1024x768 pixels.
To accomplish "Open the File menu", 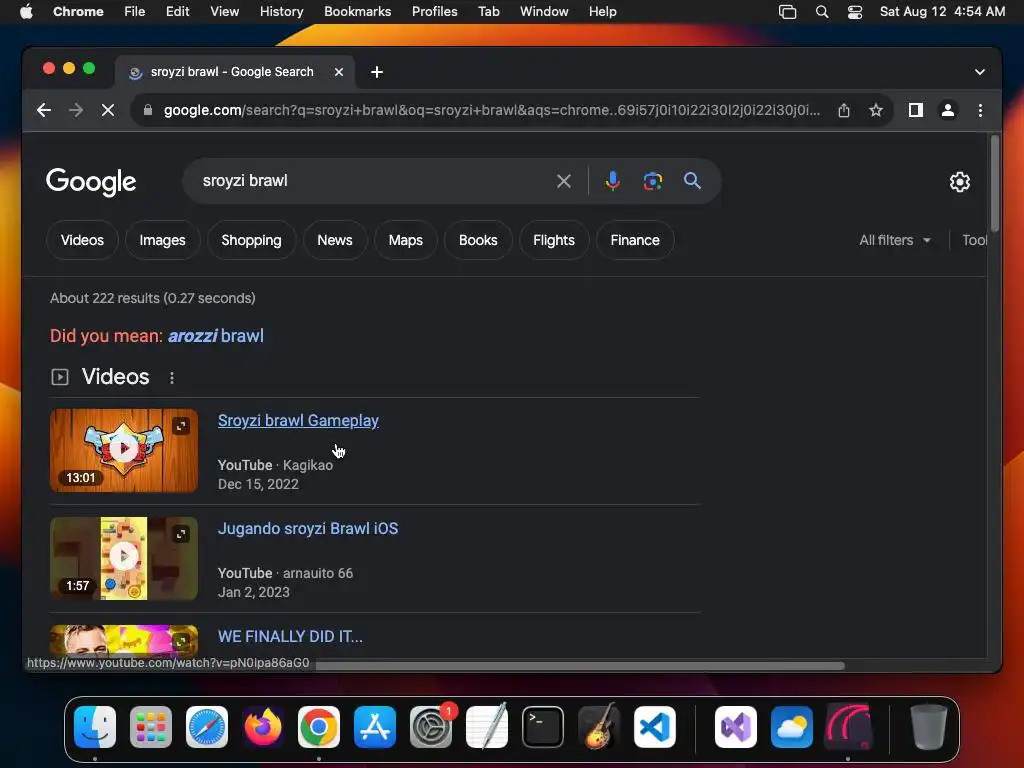I will click(135, 12).
